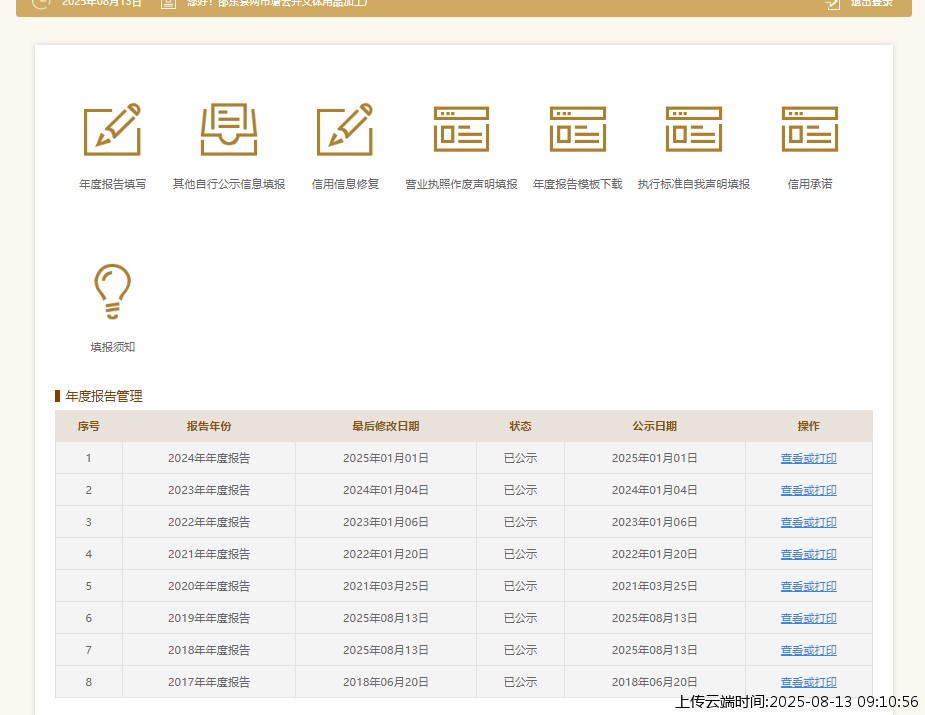This screenshot has height=715, width=925.
Task: Click the 2023年年度报告 cell
Action: click(x=209, y=490)
